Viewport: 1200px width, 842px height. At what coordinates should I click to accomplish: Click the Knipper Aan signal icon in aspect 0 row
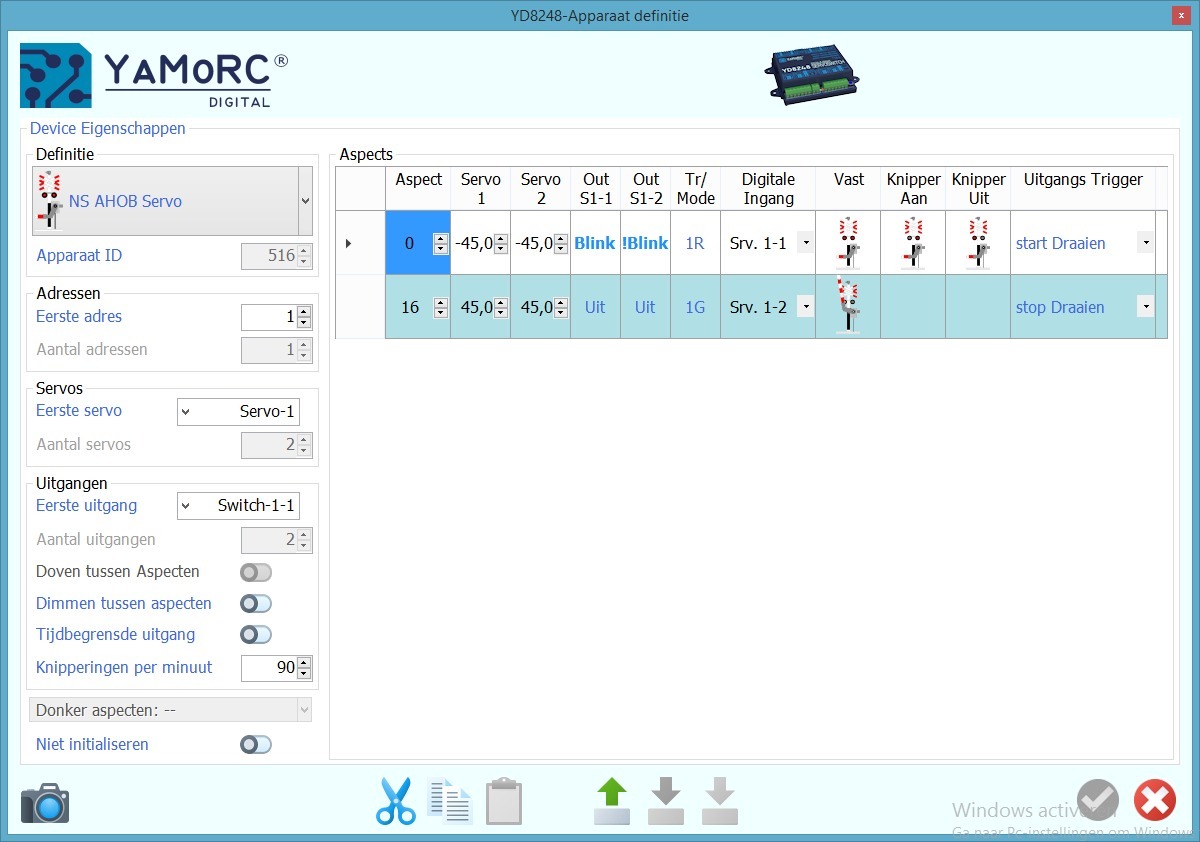pos(913,243)
